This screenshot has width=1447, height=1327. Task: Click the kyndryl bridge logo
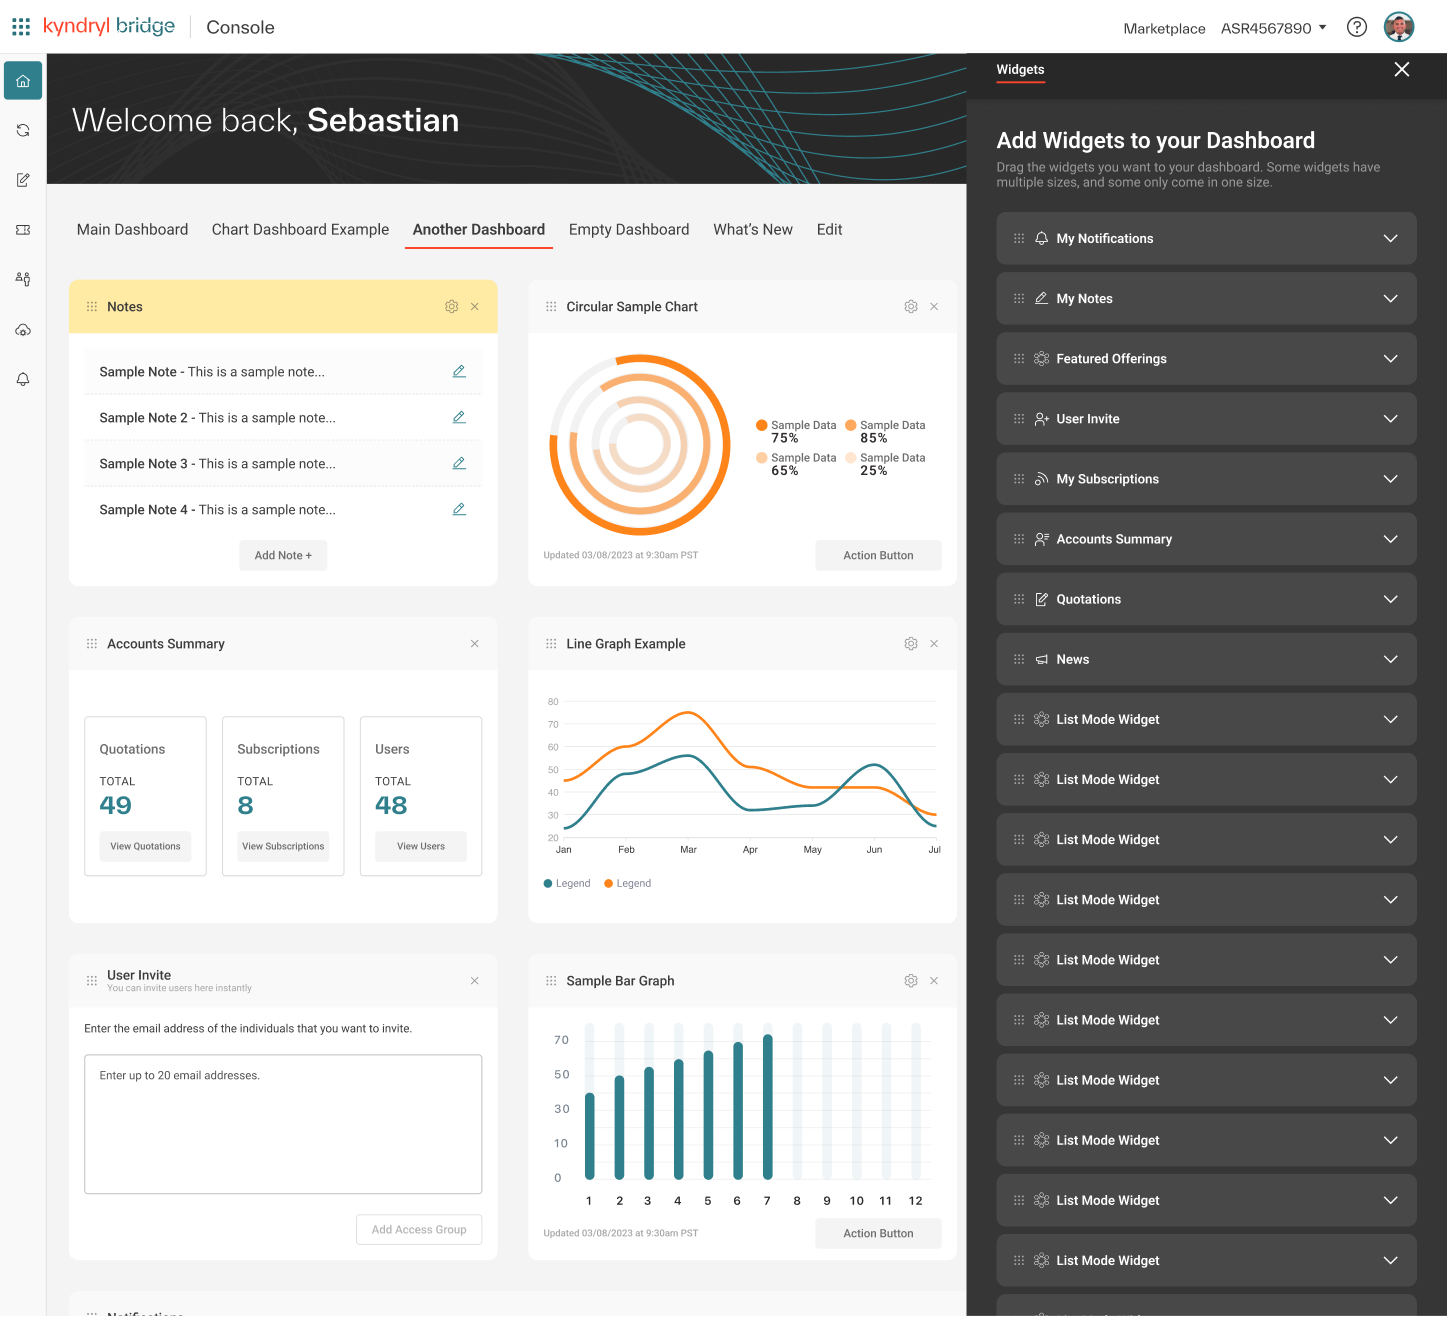pos(109,27)
